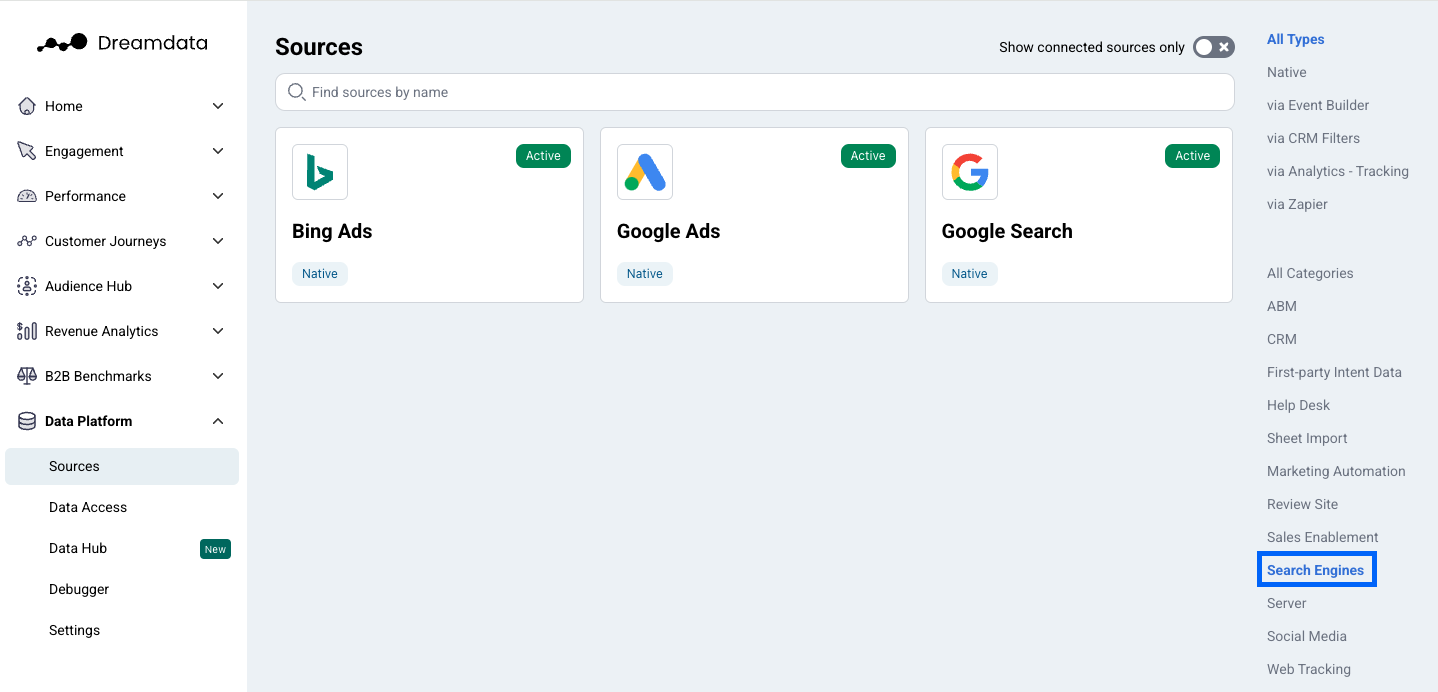Click the Audience Hub person icon
The image size is (1438, 692).
point(27,286)
